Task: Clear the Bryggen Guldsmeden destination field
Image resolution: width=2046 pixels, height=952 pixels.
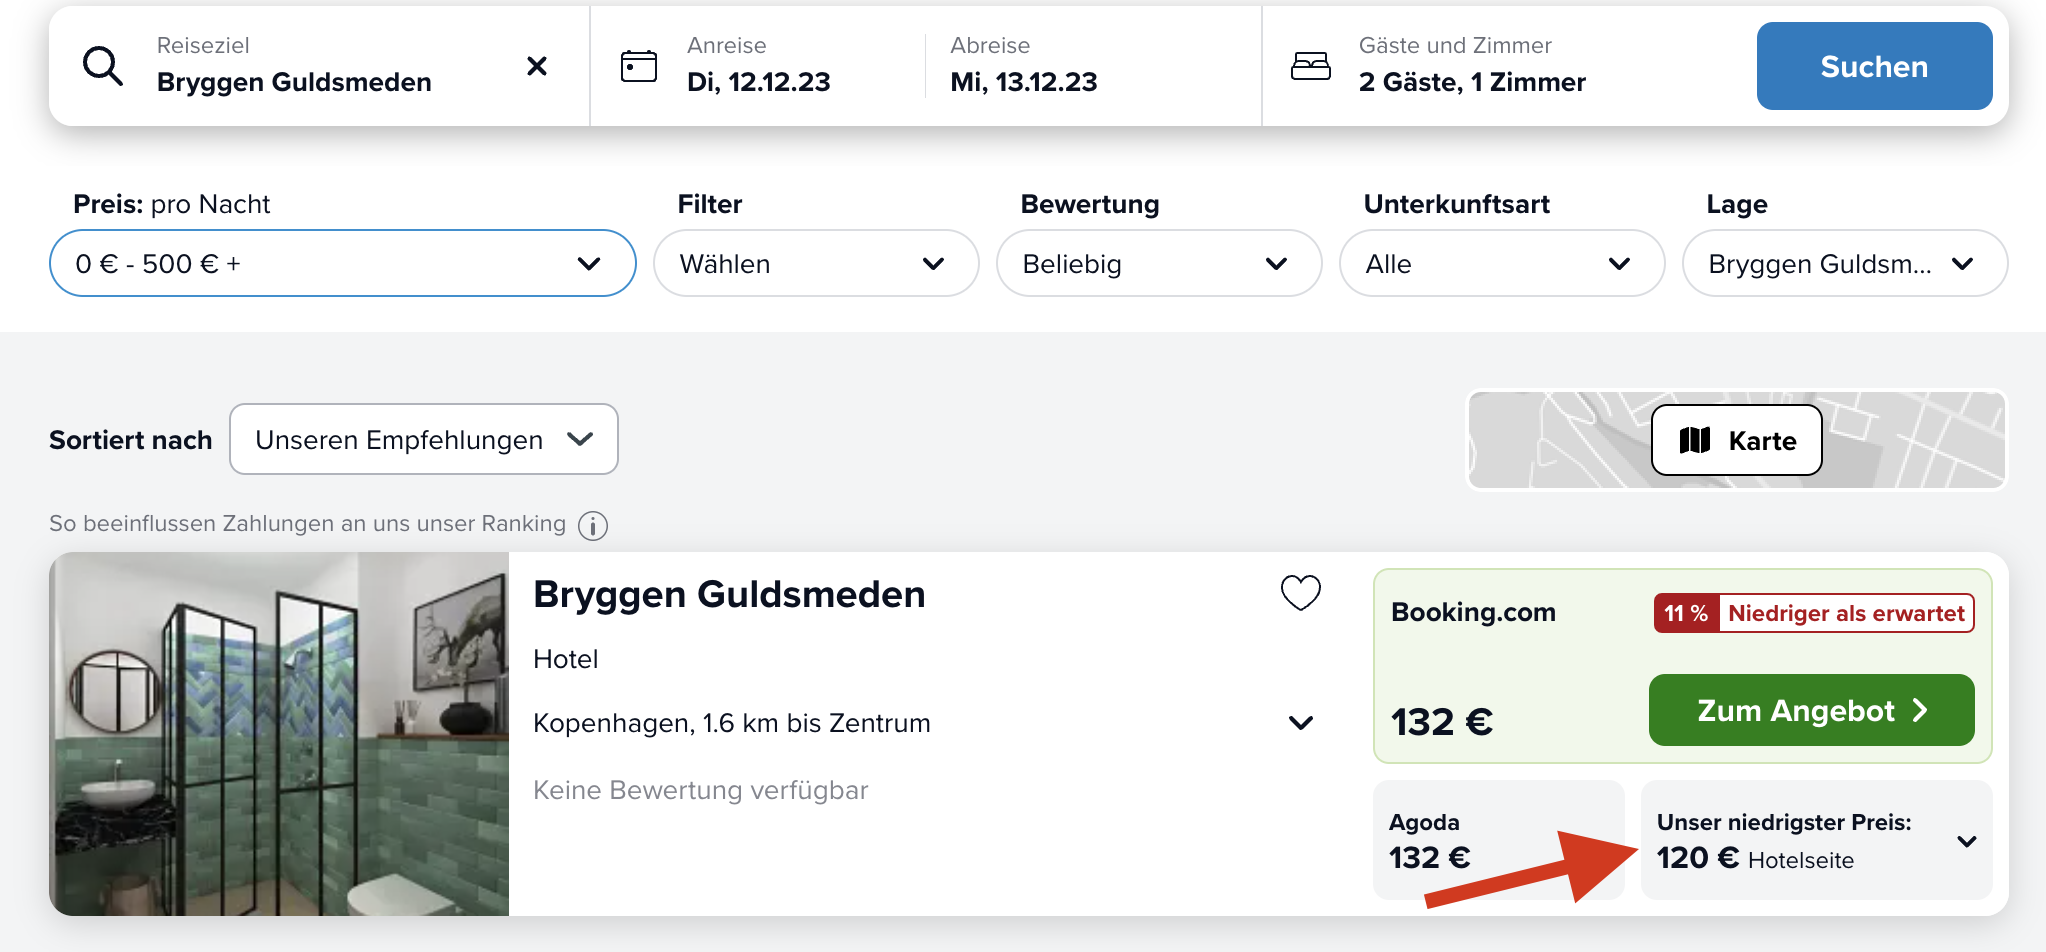Action: (x=537, y=66)
